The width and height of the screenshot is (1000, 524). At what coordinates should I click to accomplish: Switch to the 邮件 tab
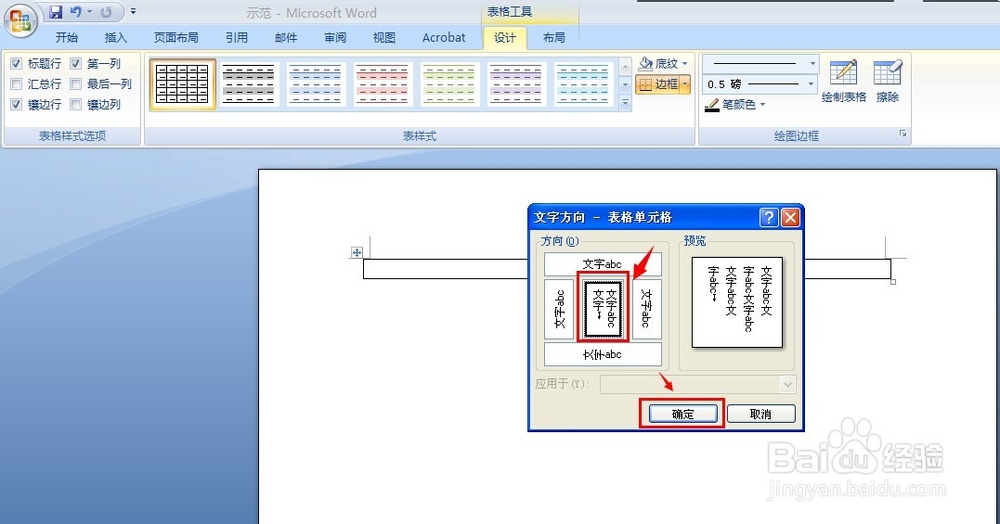[x=286, y=38]
